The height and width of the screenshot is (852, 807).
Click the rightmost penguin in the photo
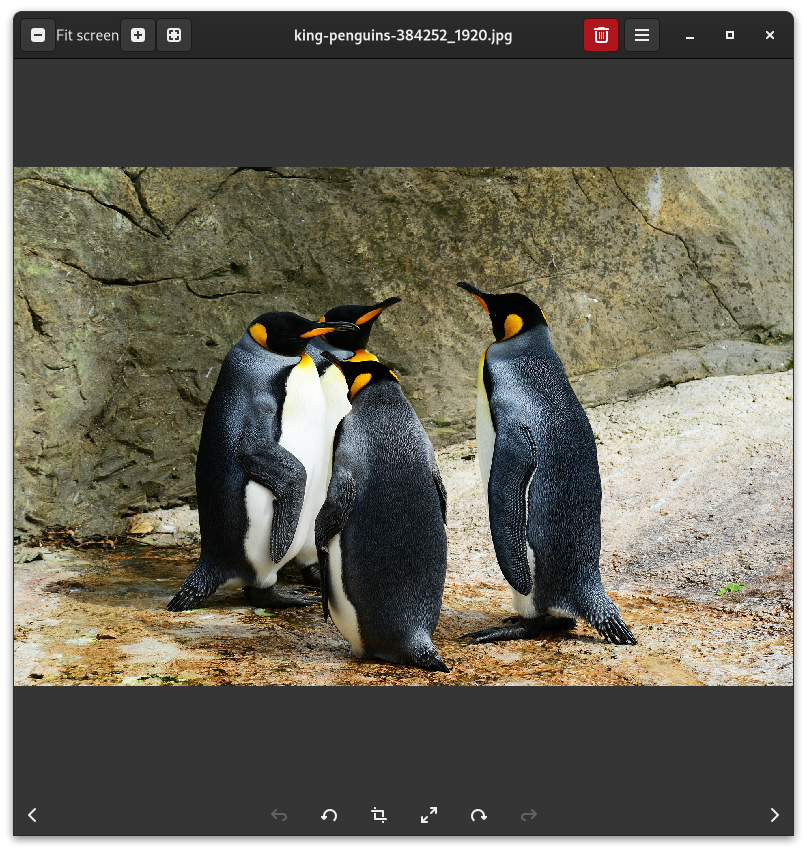[540, 470]
